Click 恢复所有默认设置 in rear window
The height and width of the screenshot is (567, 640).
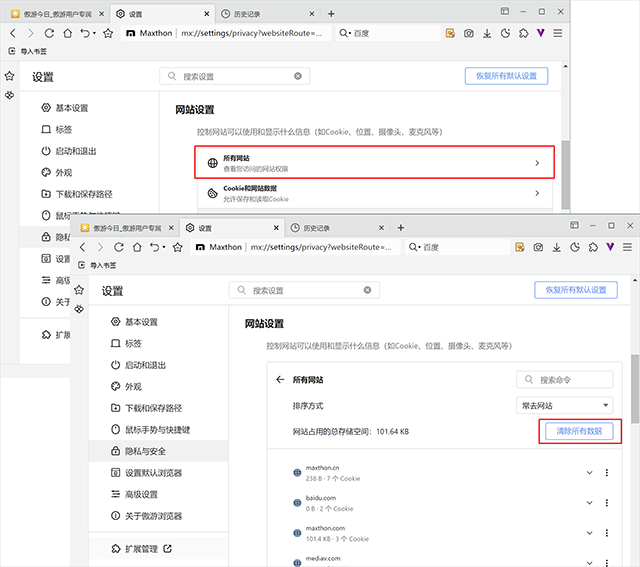click(506, 76)
